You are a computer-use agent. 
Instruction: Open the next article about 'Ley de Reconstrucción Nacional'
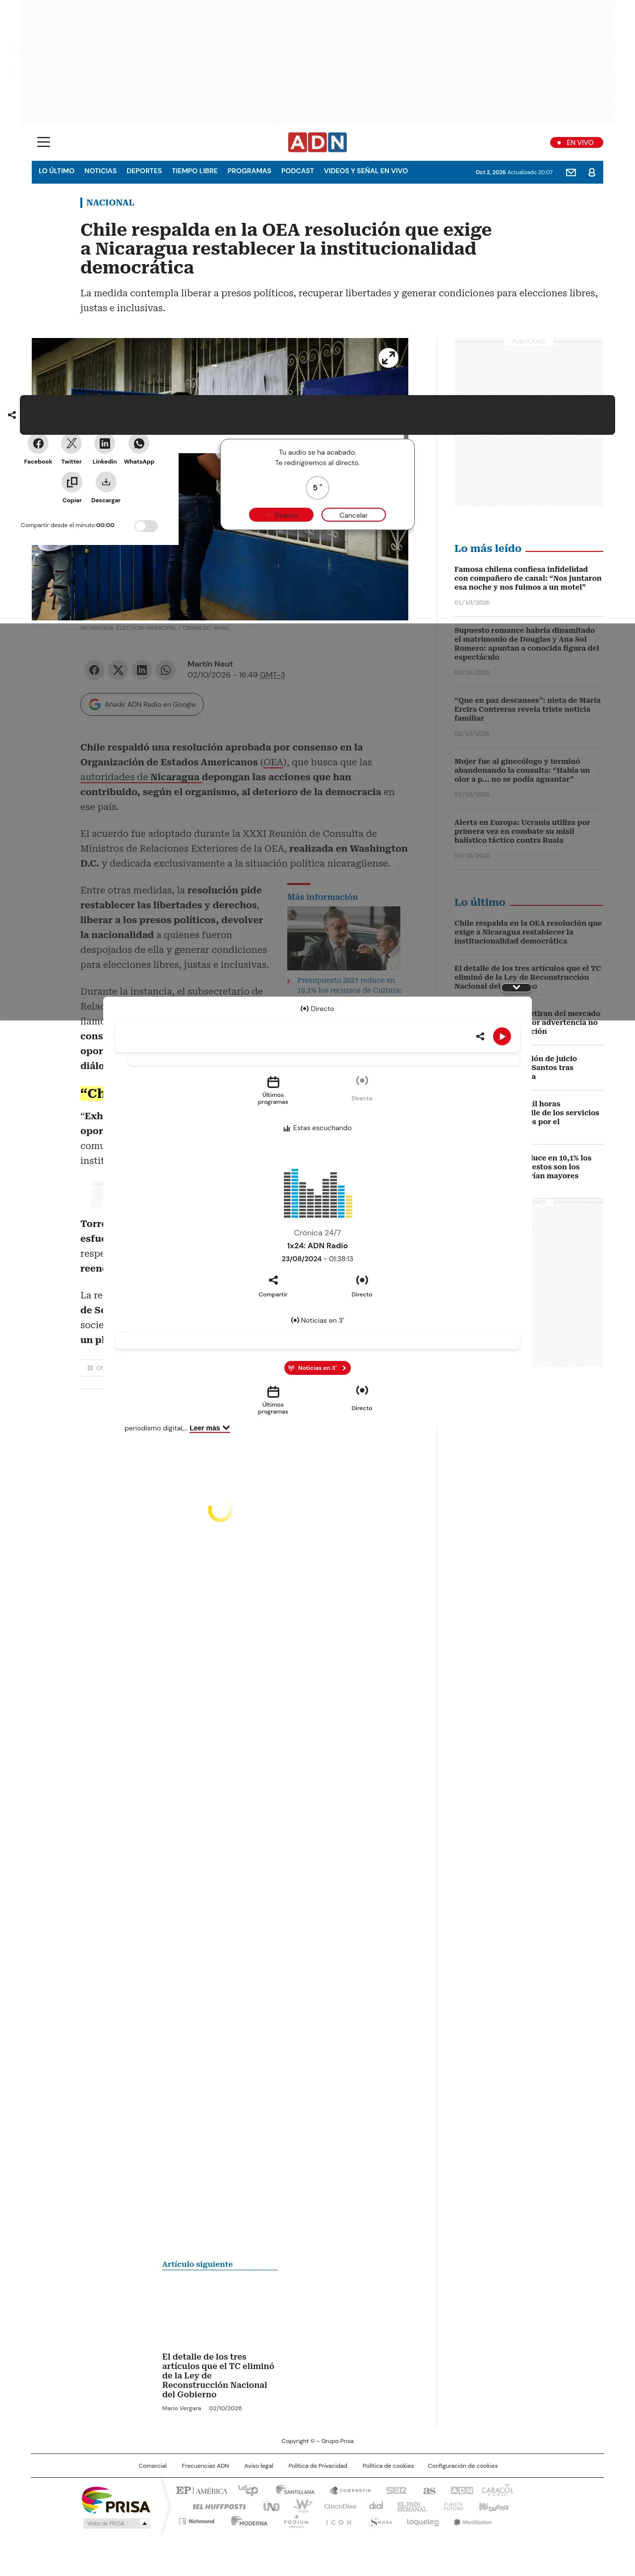coord(219,2375)
